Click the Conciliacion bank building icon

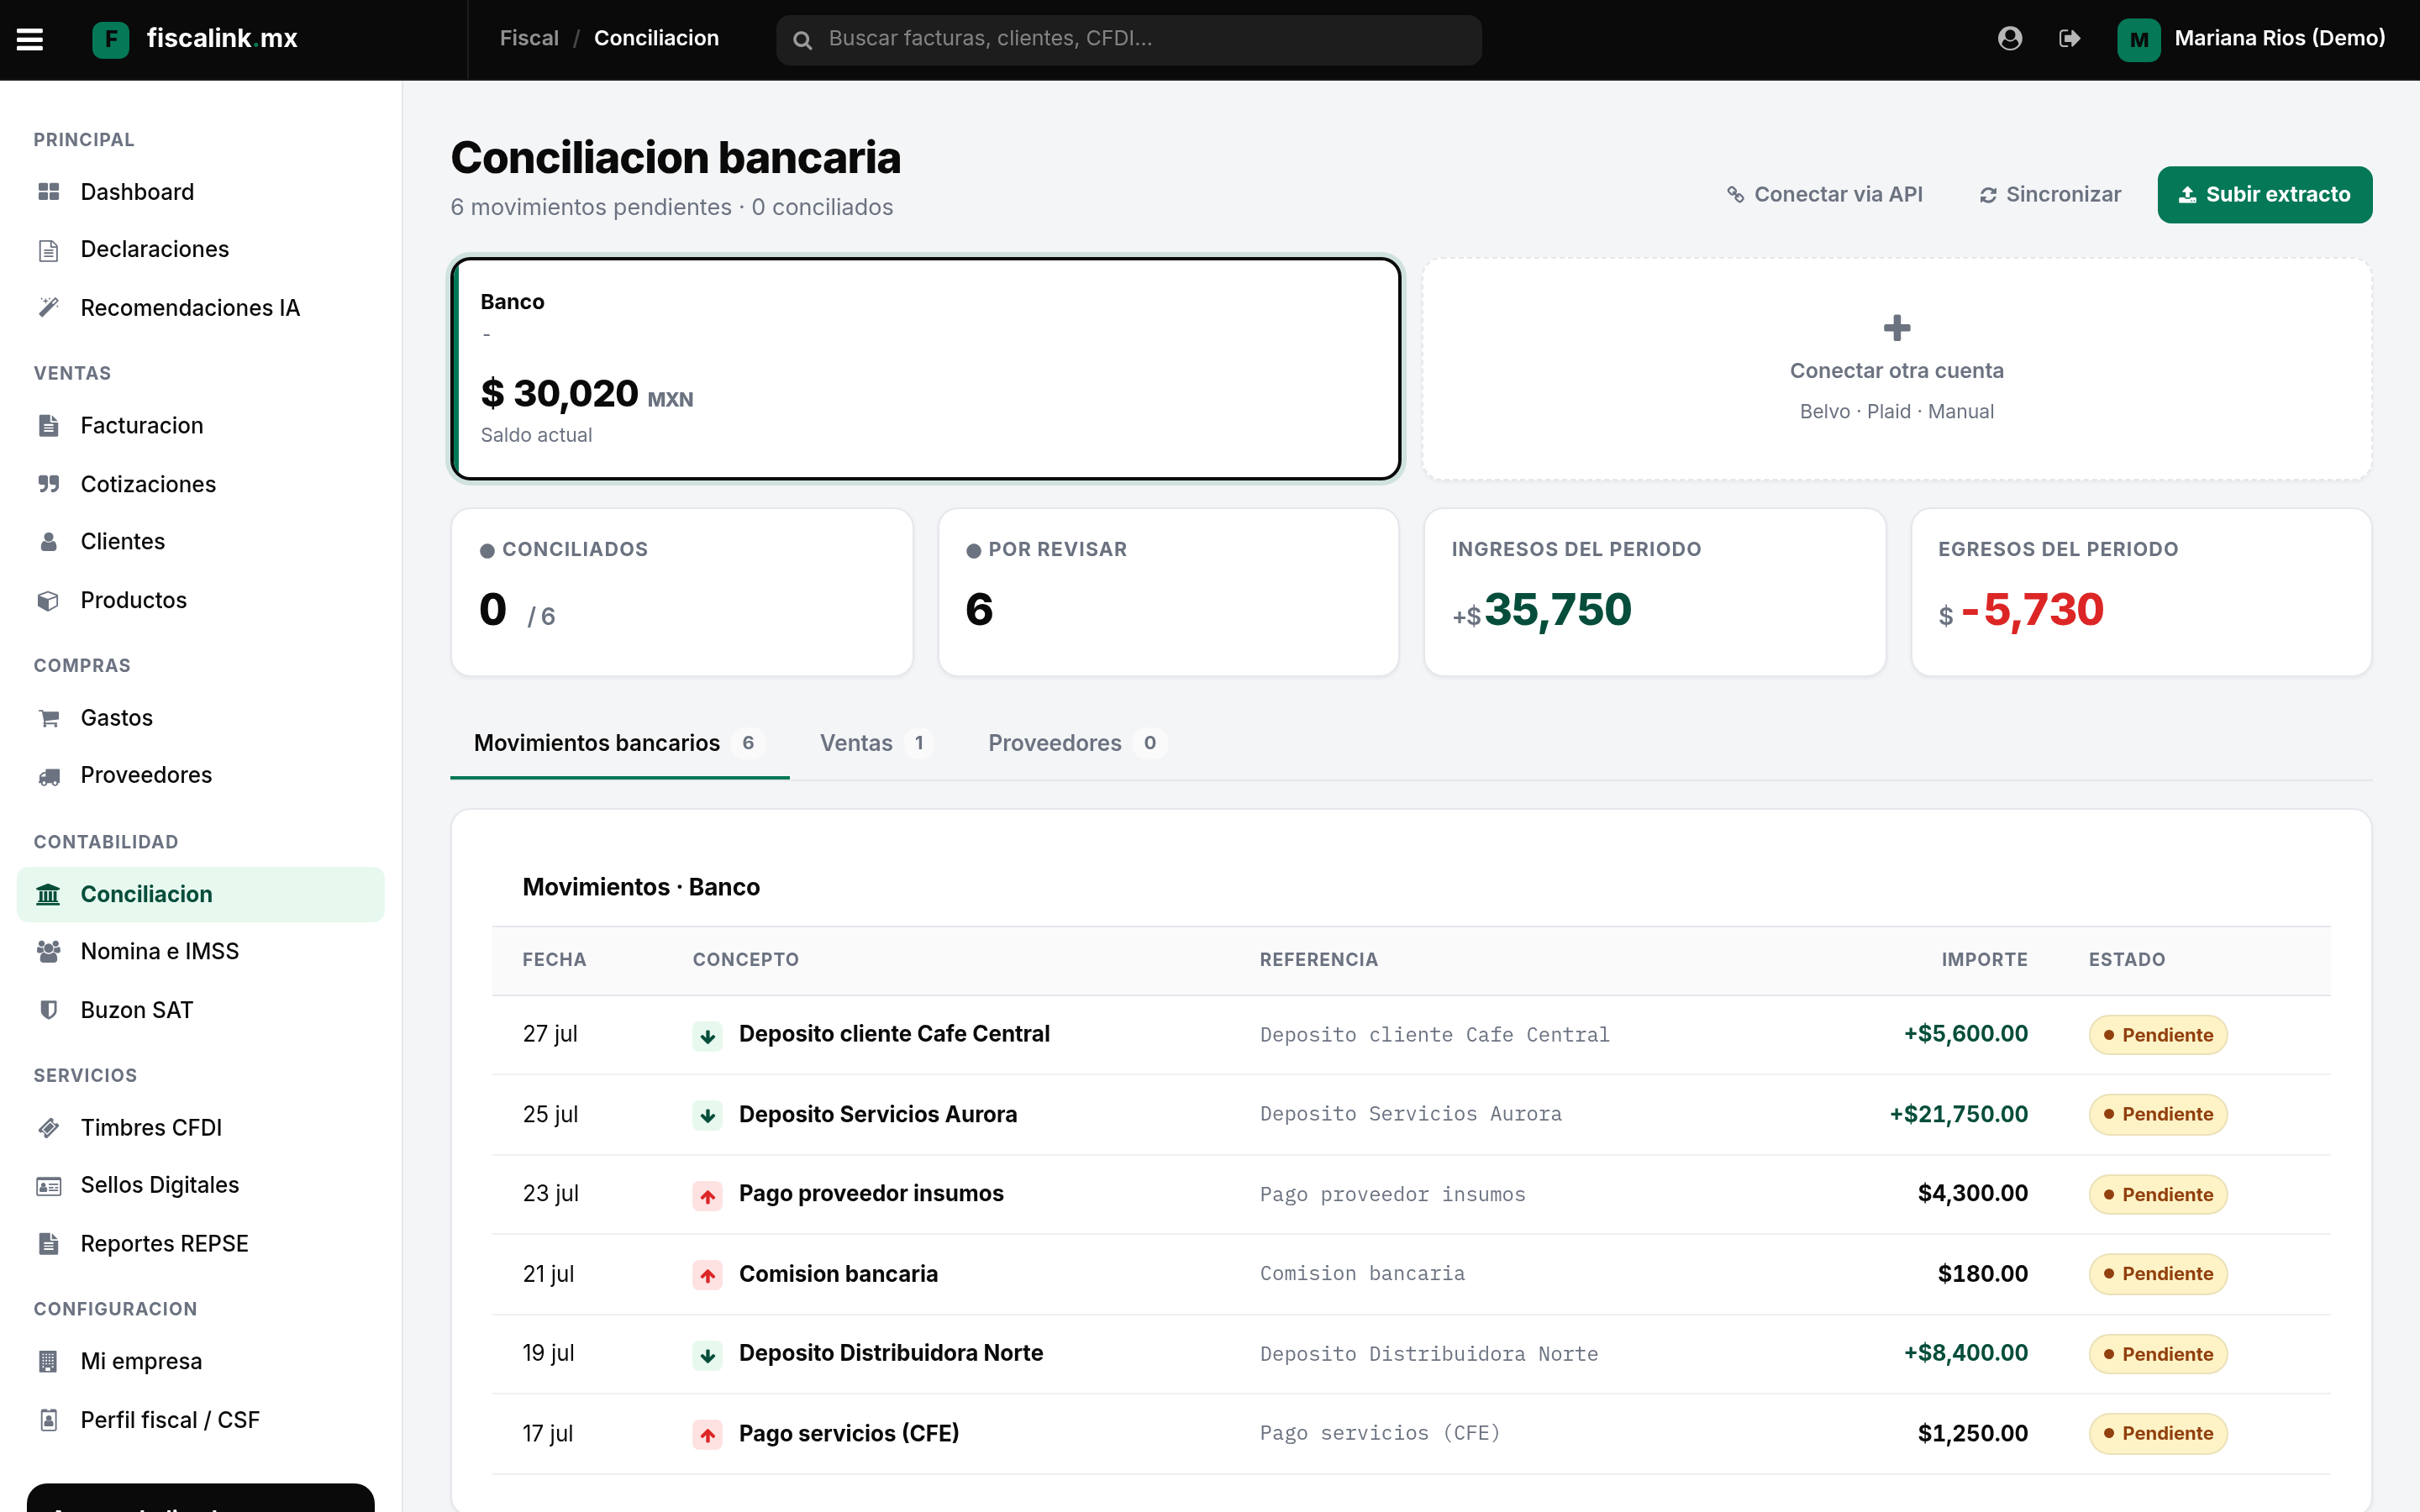tap(48, 894)
